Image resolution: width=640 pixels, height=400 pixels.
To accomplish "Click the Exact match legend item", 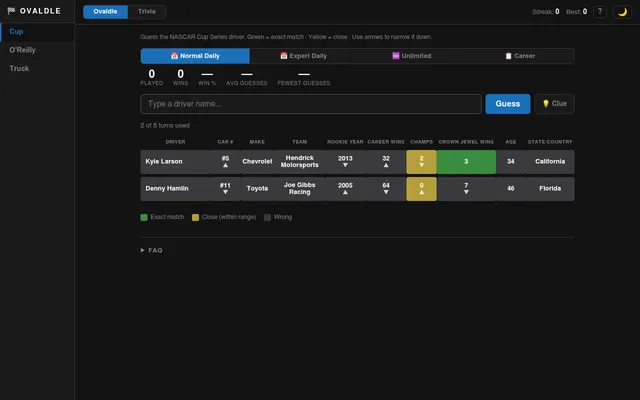I will tap(162, 217).
